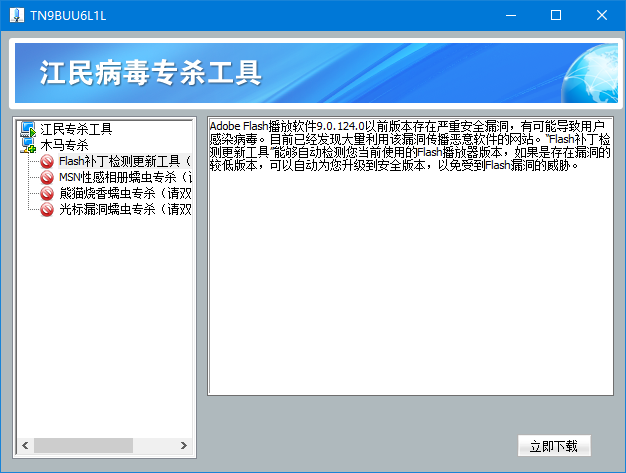Click the tree scrollbar left arrow
The height and width of the screenshot is (473, 626).
click(26, 445)
